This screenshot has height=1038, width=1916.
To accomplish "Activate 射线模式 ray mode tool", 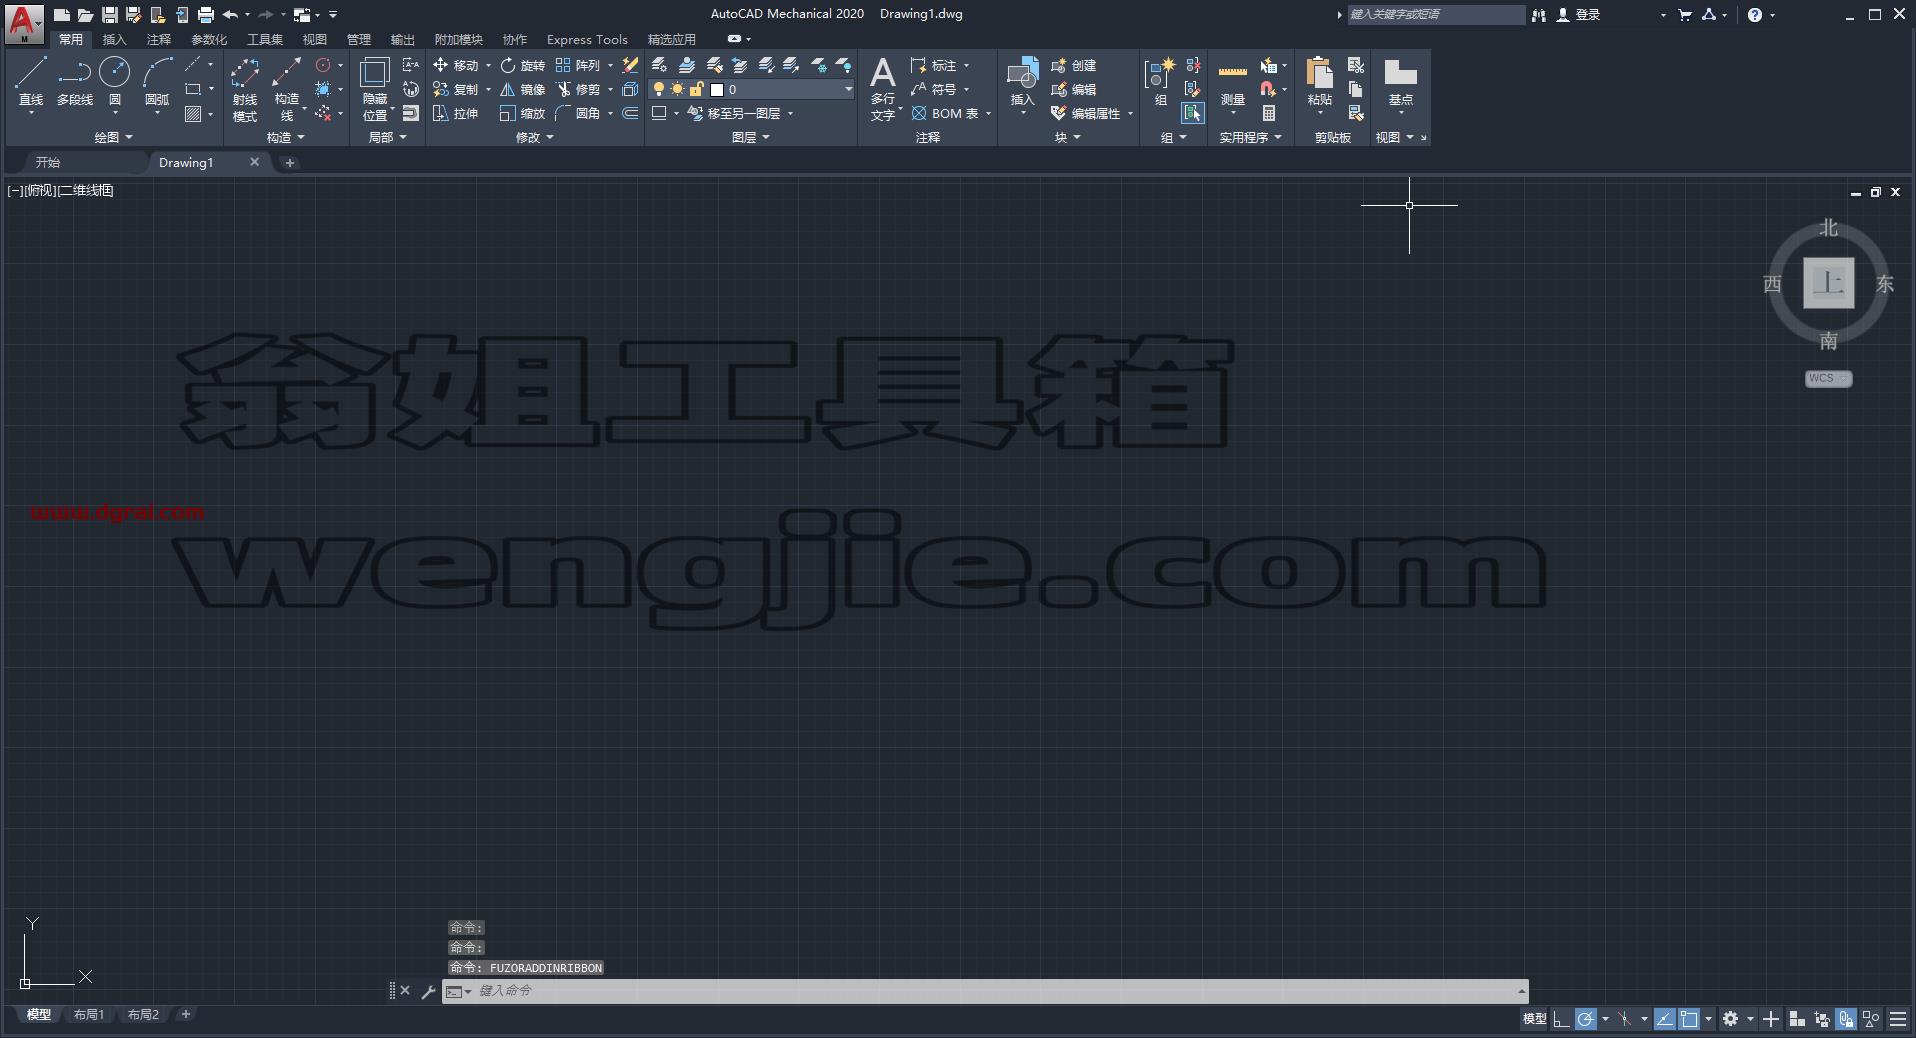I will pos(245,89).
